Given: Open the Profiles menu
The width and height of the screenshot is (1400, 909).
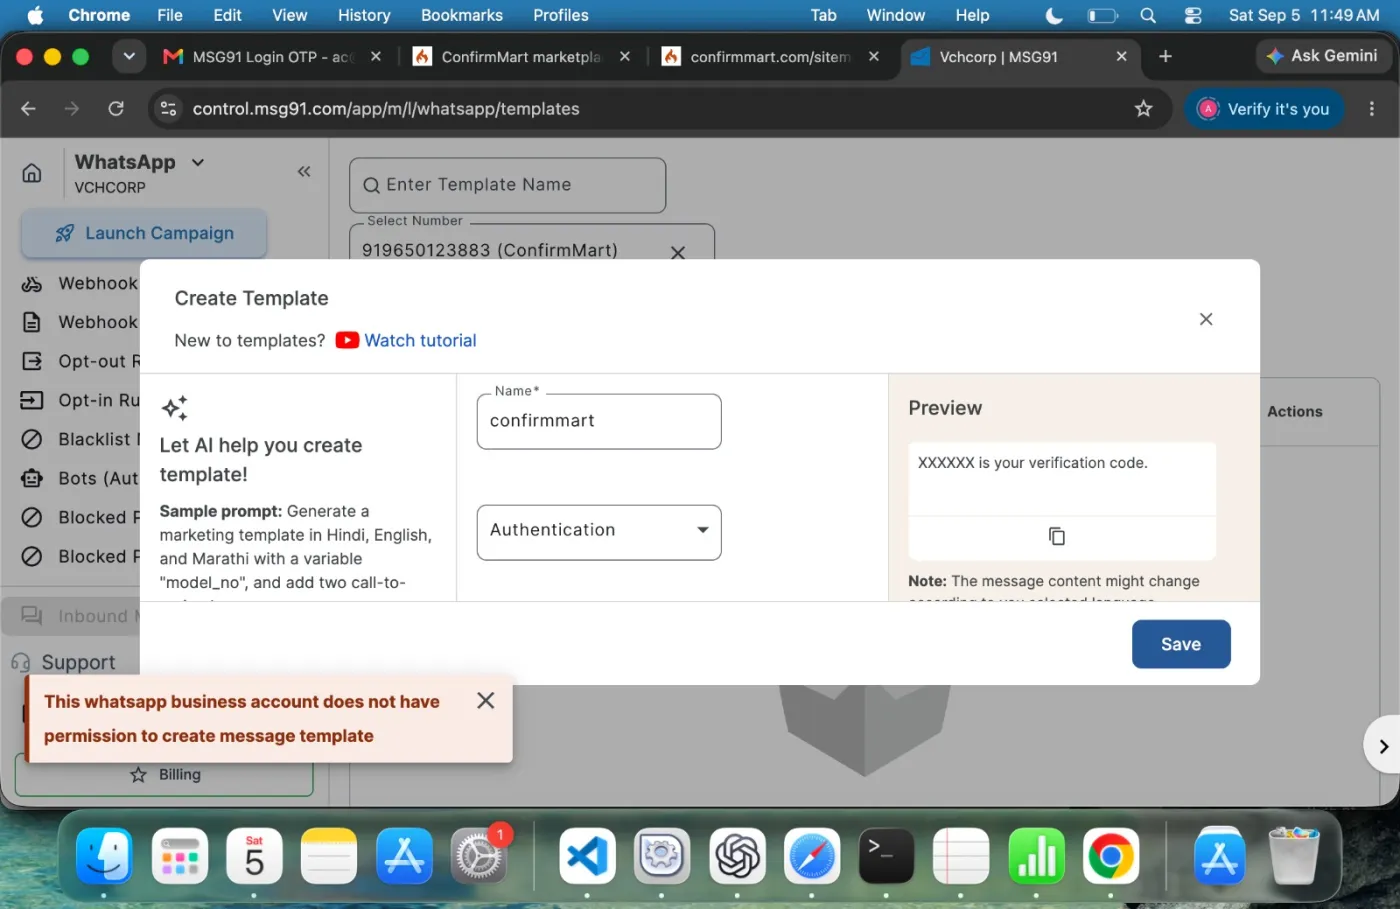Looking at the screenshot, I should [x=561, y=15].
